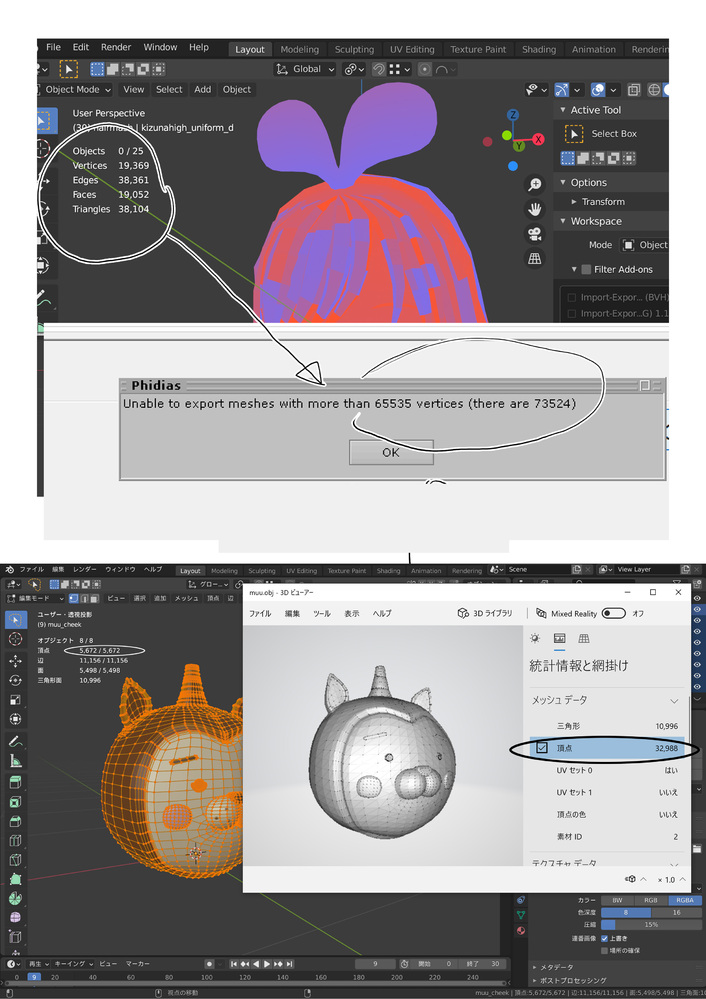Image resolution: width=706 pixels, height=999 pixels.
Task: Select RGBA color mode button
Action: pos(685,900)
